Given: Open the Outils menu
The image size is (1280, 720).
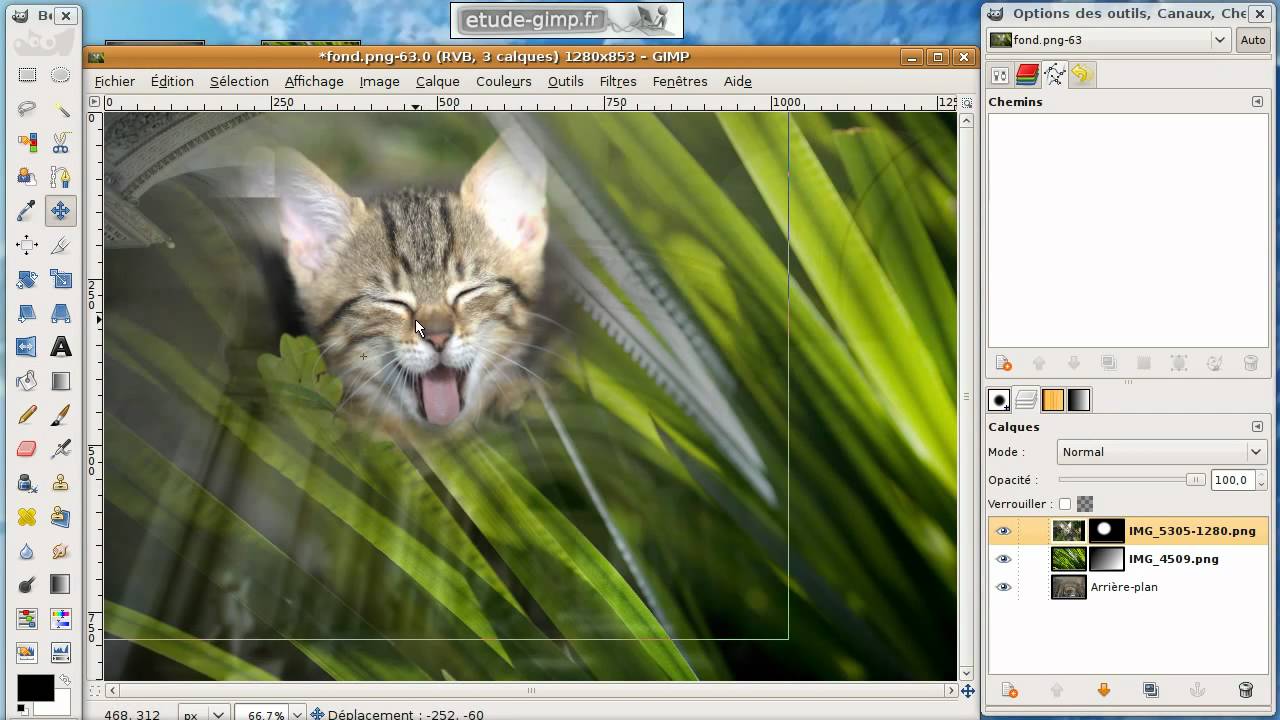Looking at the screenshot, I should pyautogui.click(x=565, y=81).
